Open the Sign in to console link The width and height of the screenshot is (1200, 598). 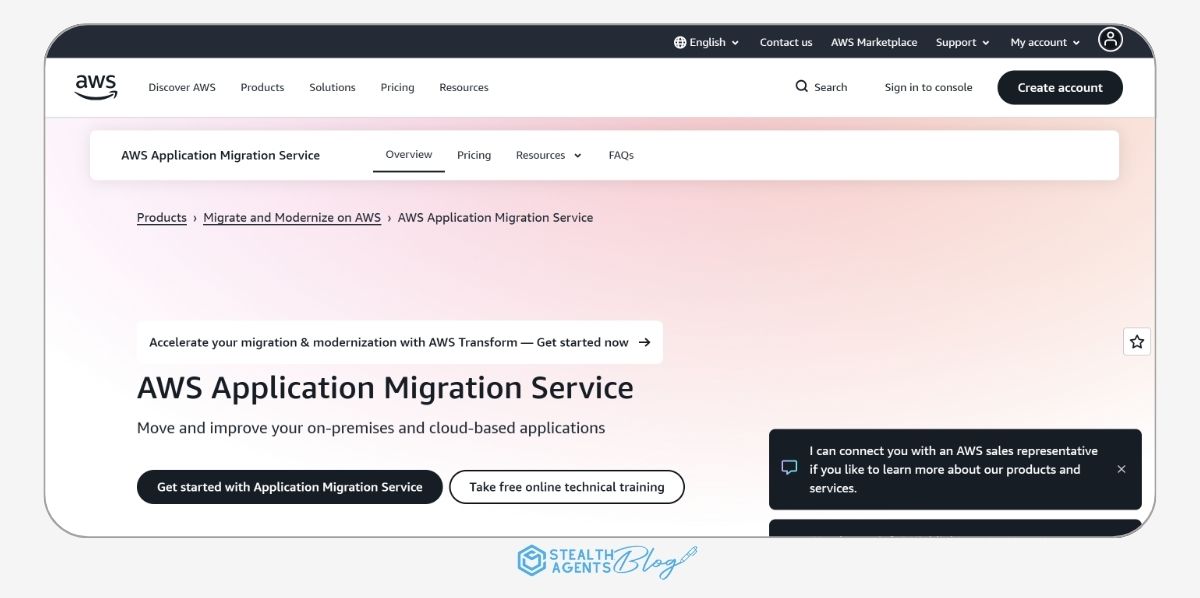coord(928,87)
